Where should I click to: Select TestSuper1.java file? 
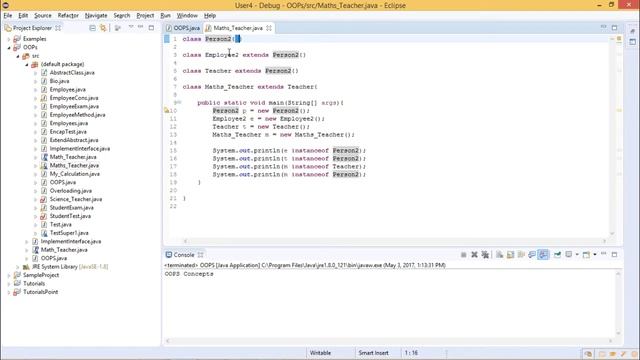[69, 233]
